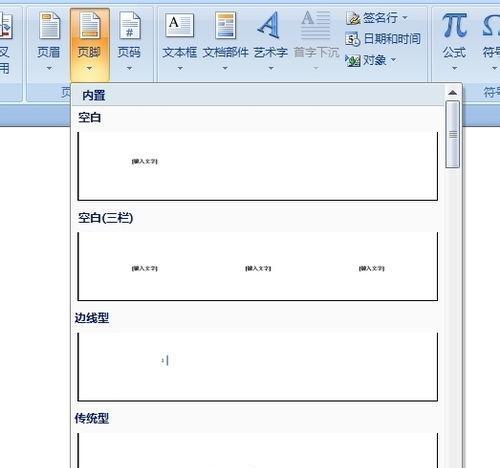500x468 pixels.
Task: Open the dropdown arrow under 公式
Action: (454, 68)
